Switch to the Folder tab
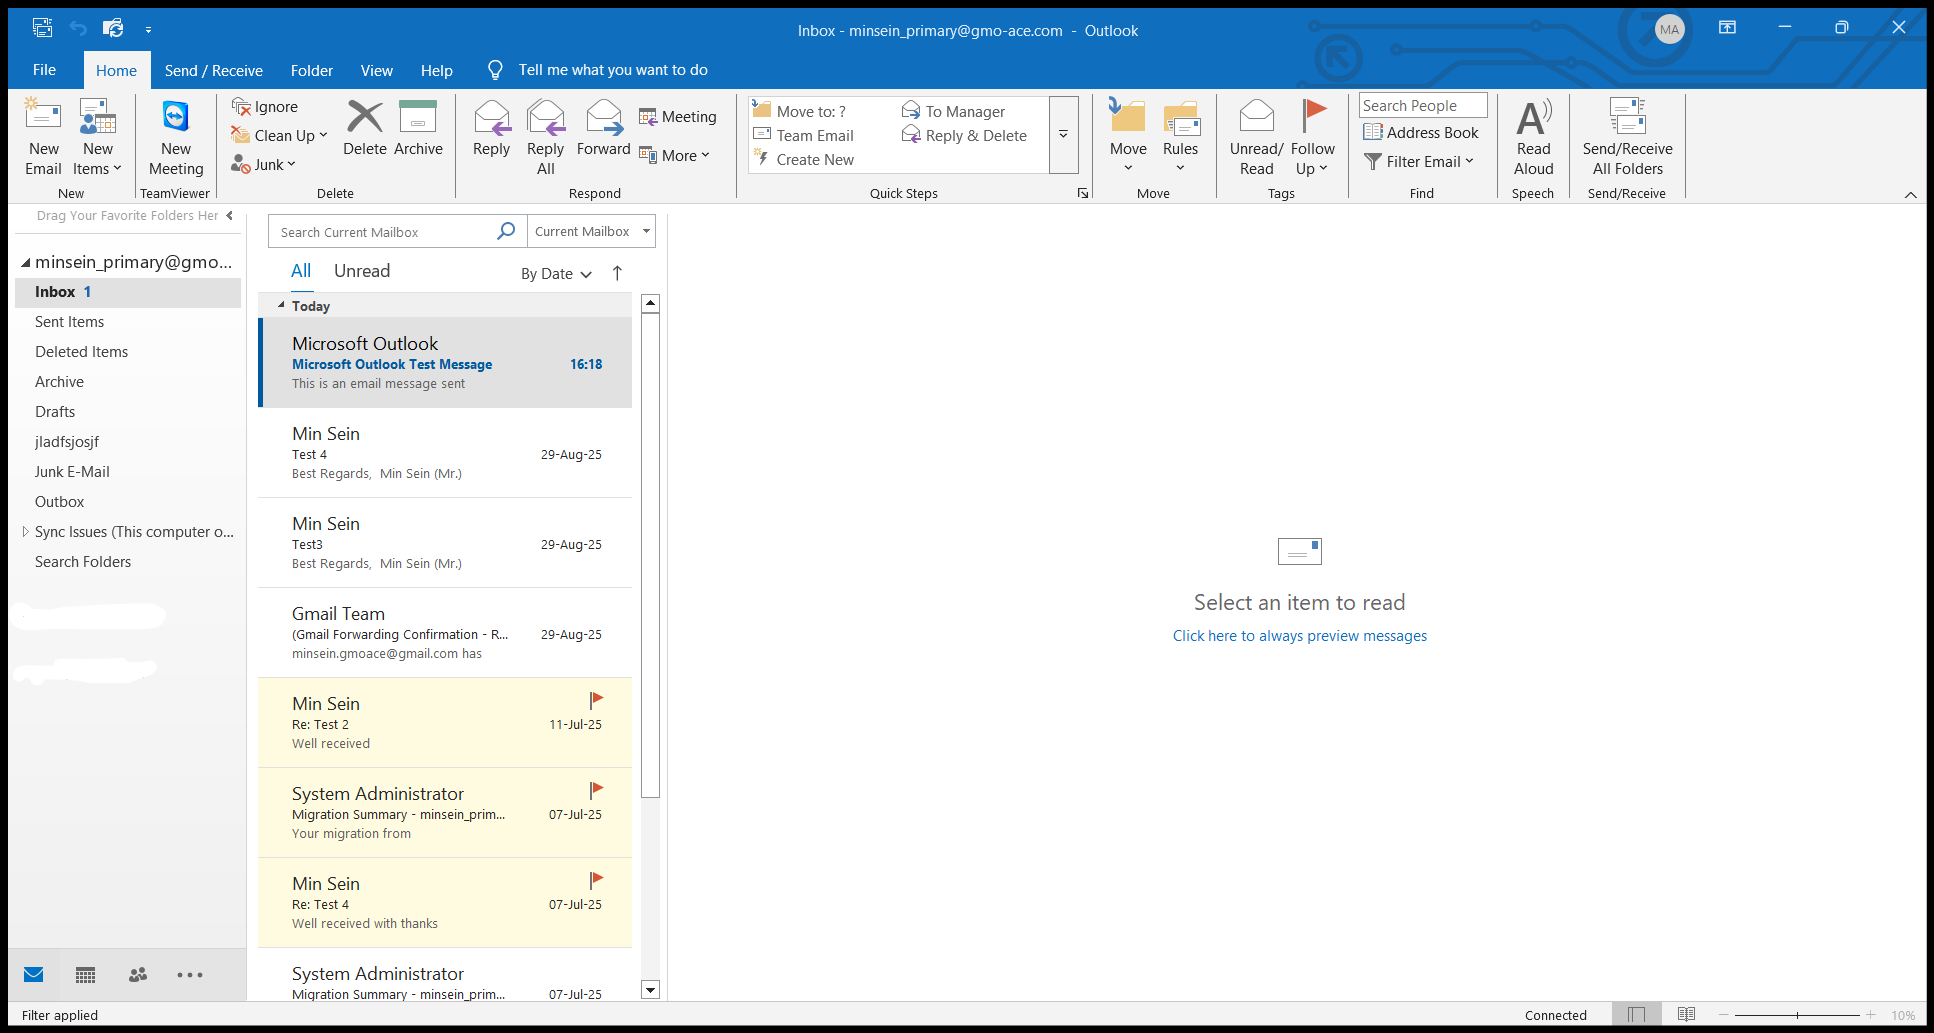The height and width of the screenshot is (1033, 1934). click(312, 70)
